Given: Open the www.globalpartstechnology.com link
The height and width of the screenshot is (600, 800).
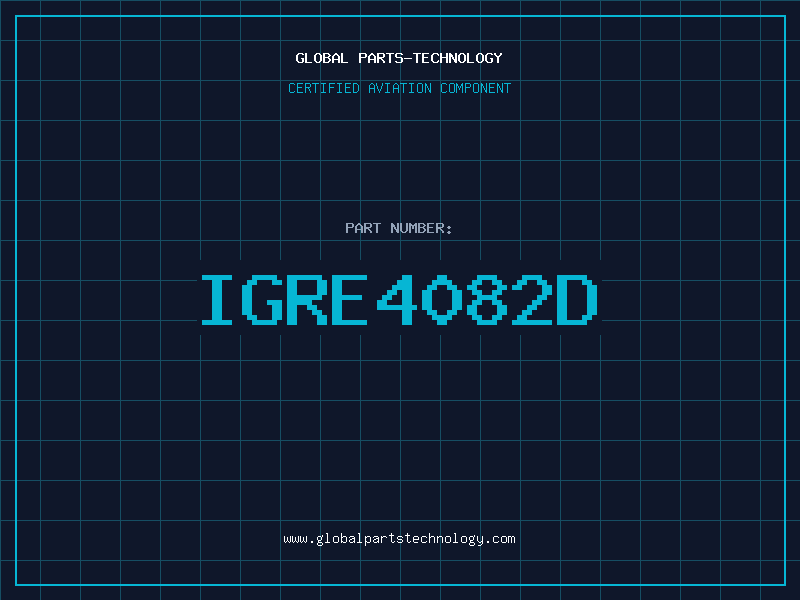Looking at the screenshot, I should point(399,539).
